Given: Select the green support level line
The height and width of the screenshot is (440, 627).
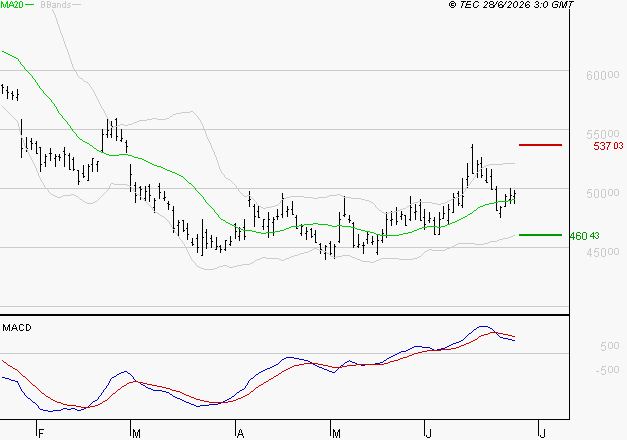Looking at the screenshot, I should tap(540, 235).
